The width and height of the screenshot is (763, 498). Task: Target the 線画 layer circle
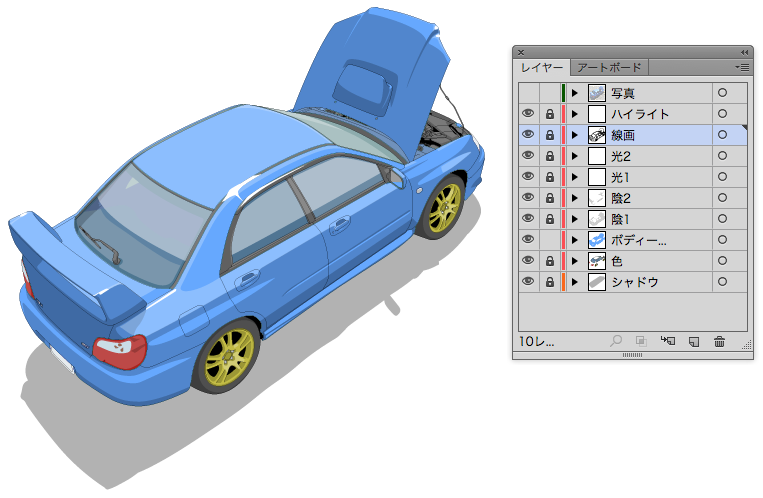[722, 134]
